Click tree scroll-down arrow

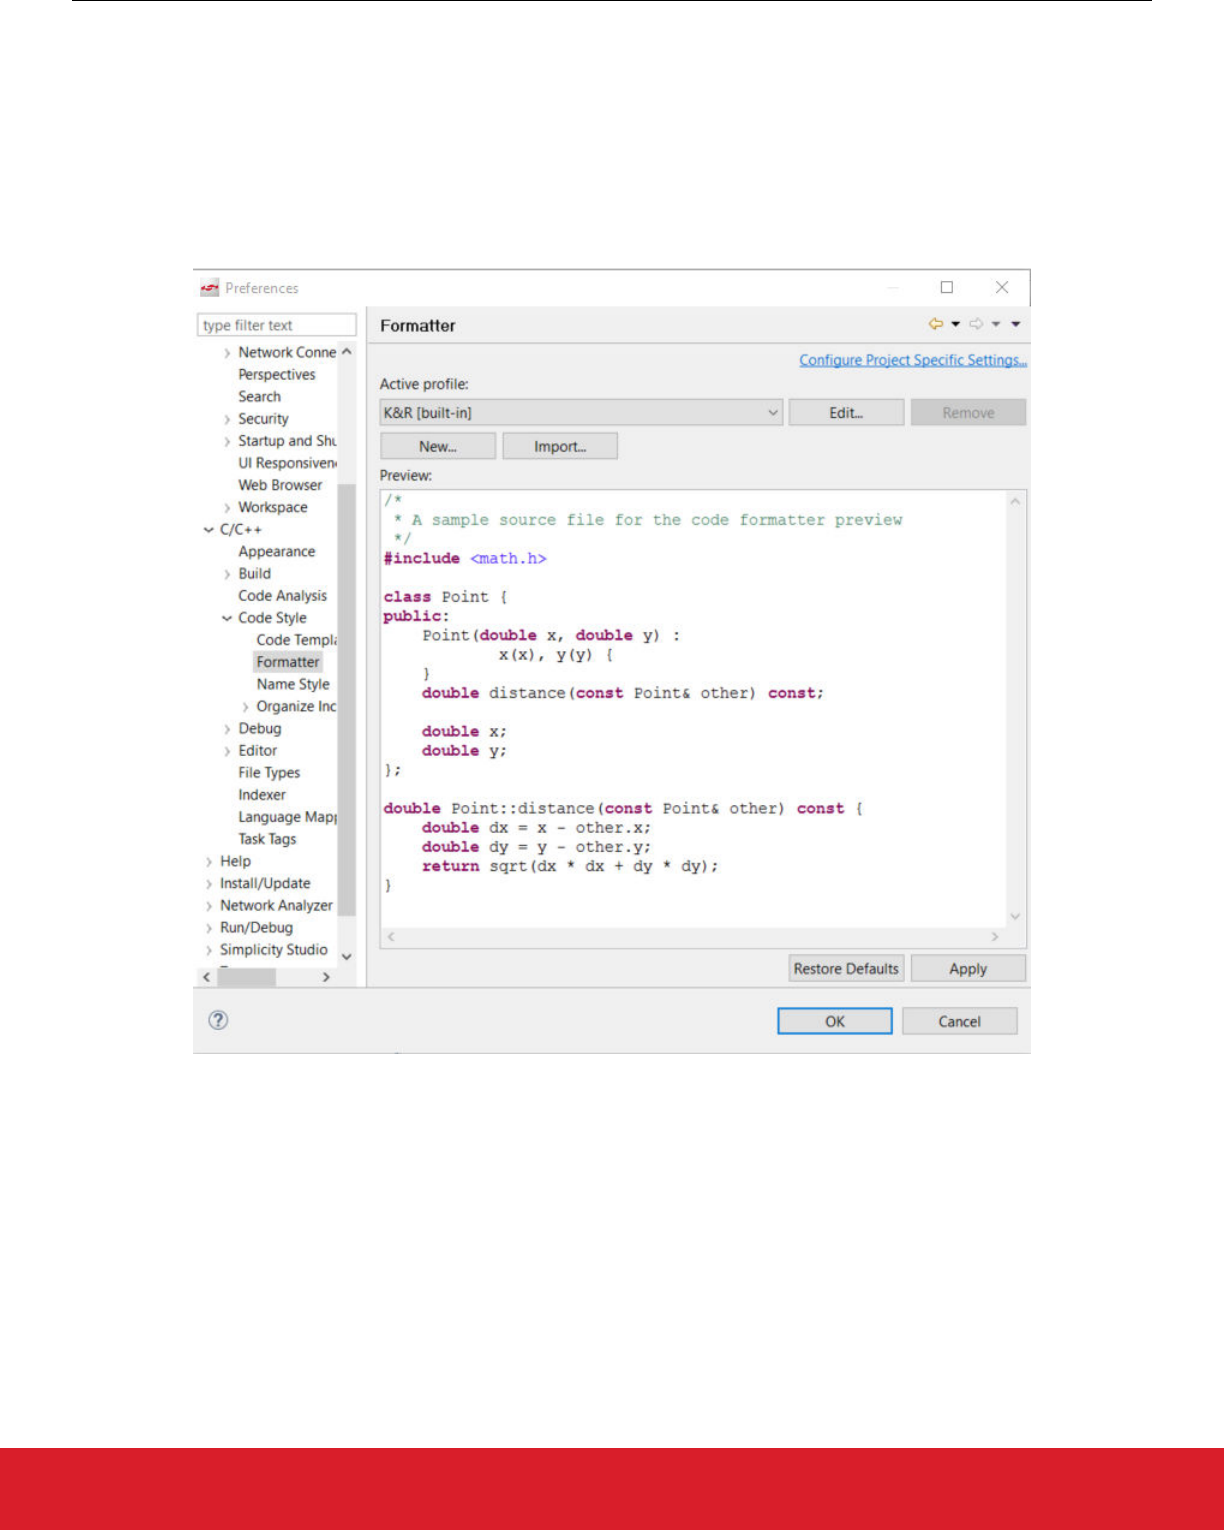coord(347,957)
